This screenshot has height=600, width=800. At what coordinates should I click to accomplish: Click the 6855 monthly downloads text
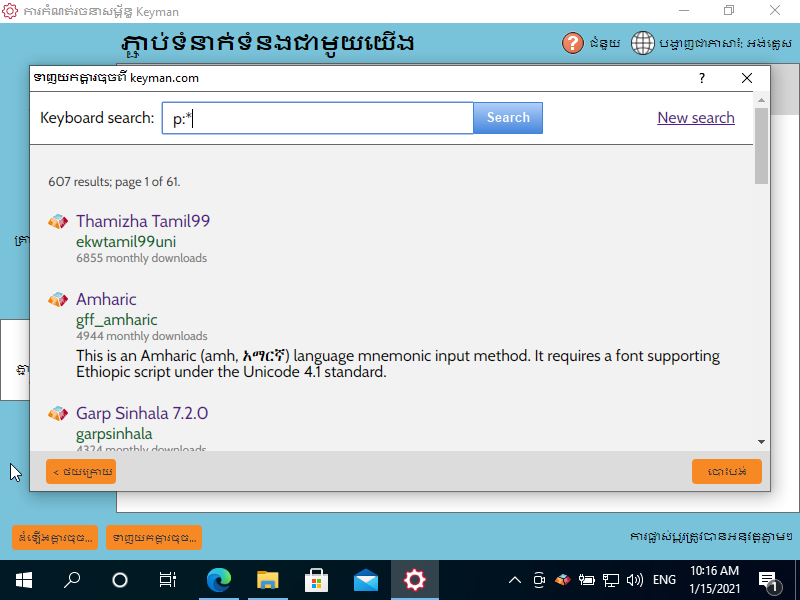141,258
